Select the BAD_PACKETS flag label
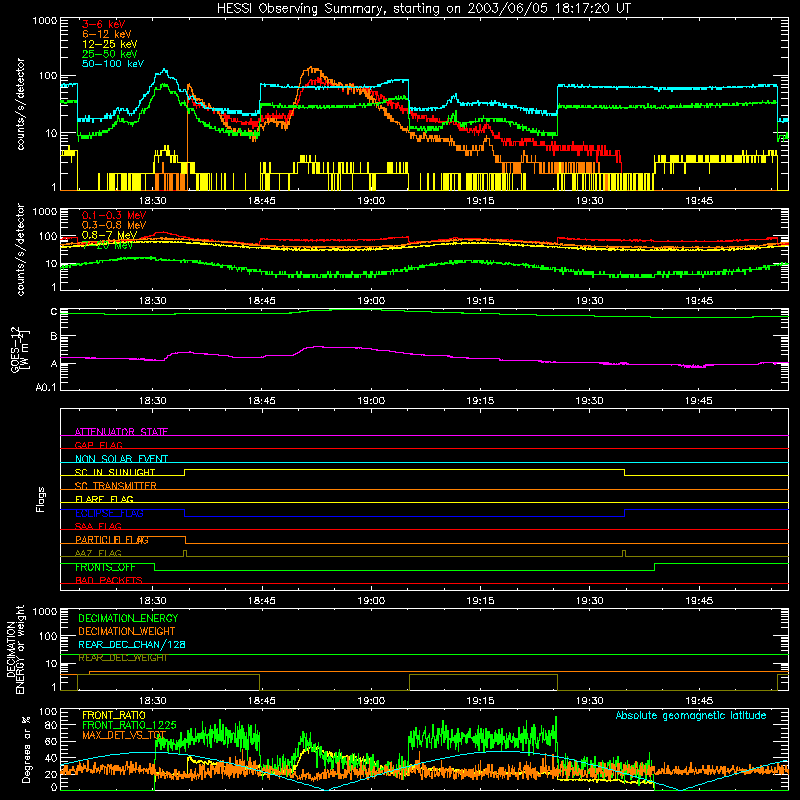Image resolution: width=800 pixels, height=800 pixels. (109, 580)
